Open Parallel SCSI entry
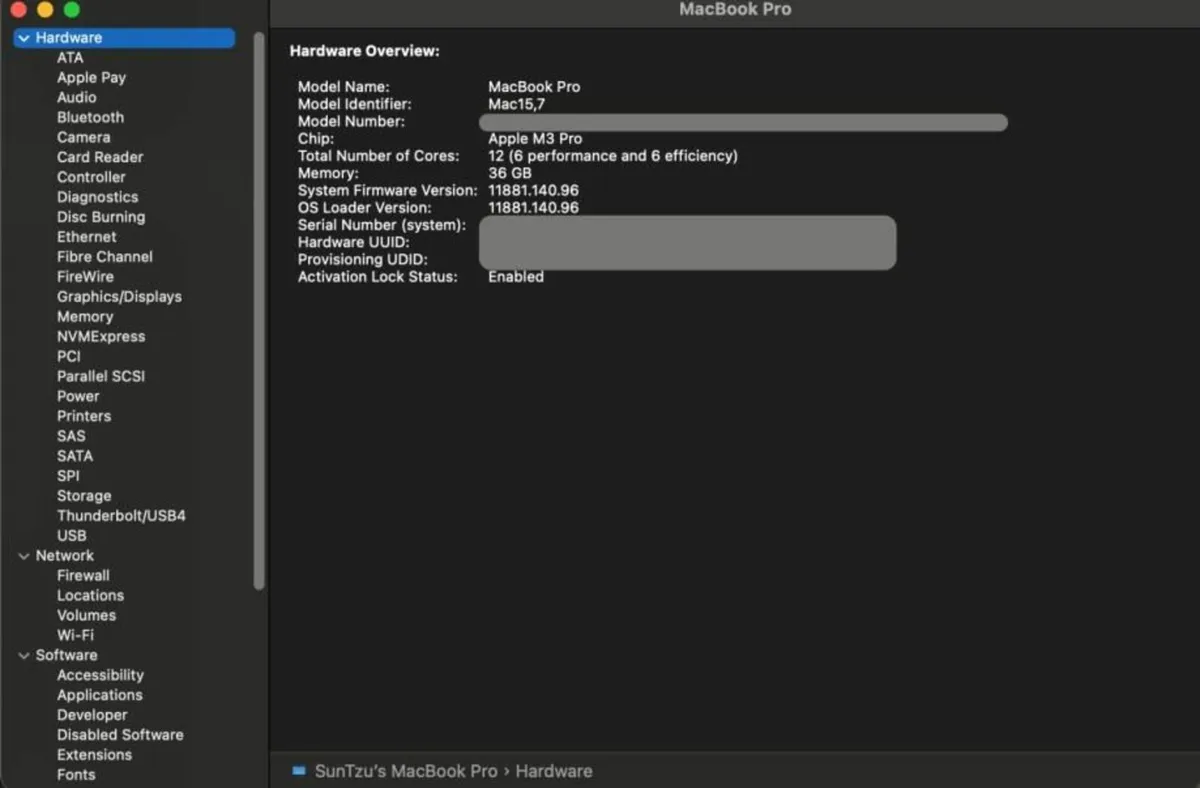Viewport: 1200px width, 788px height. click(101, 377)
